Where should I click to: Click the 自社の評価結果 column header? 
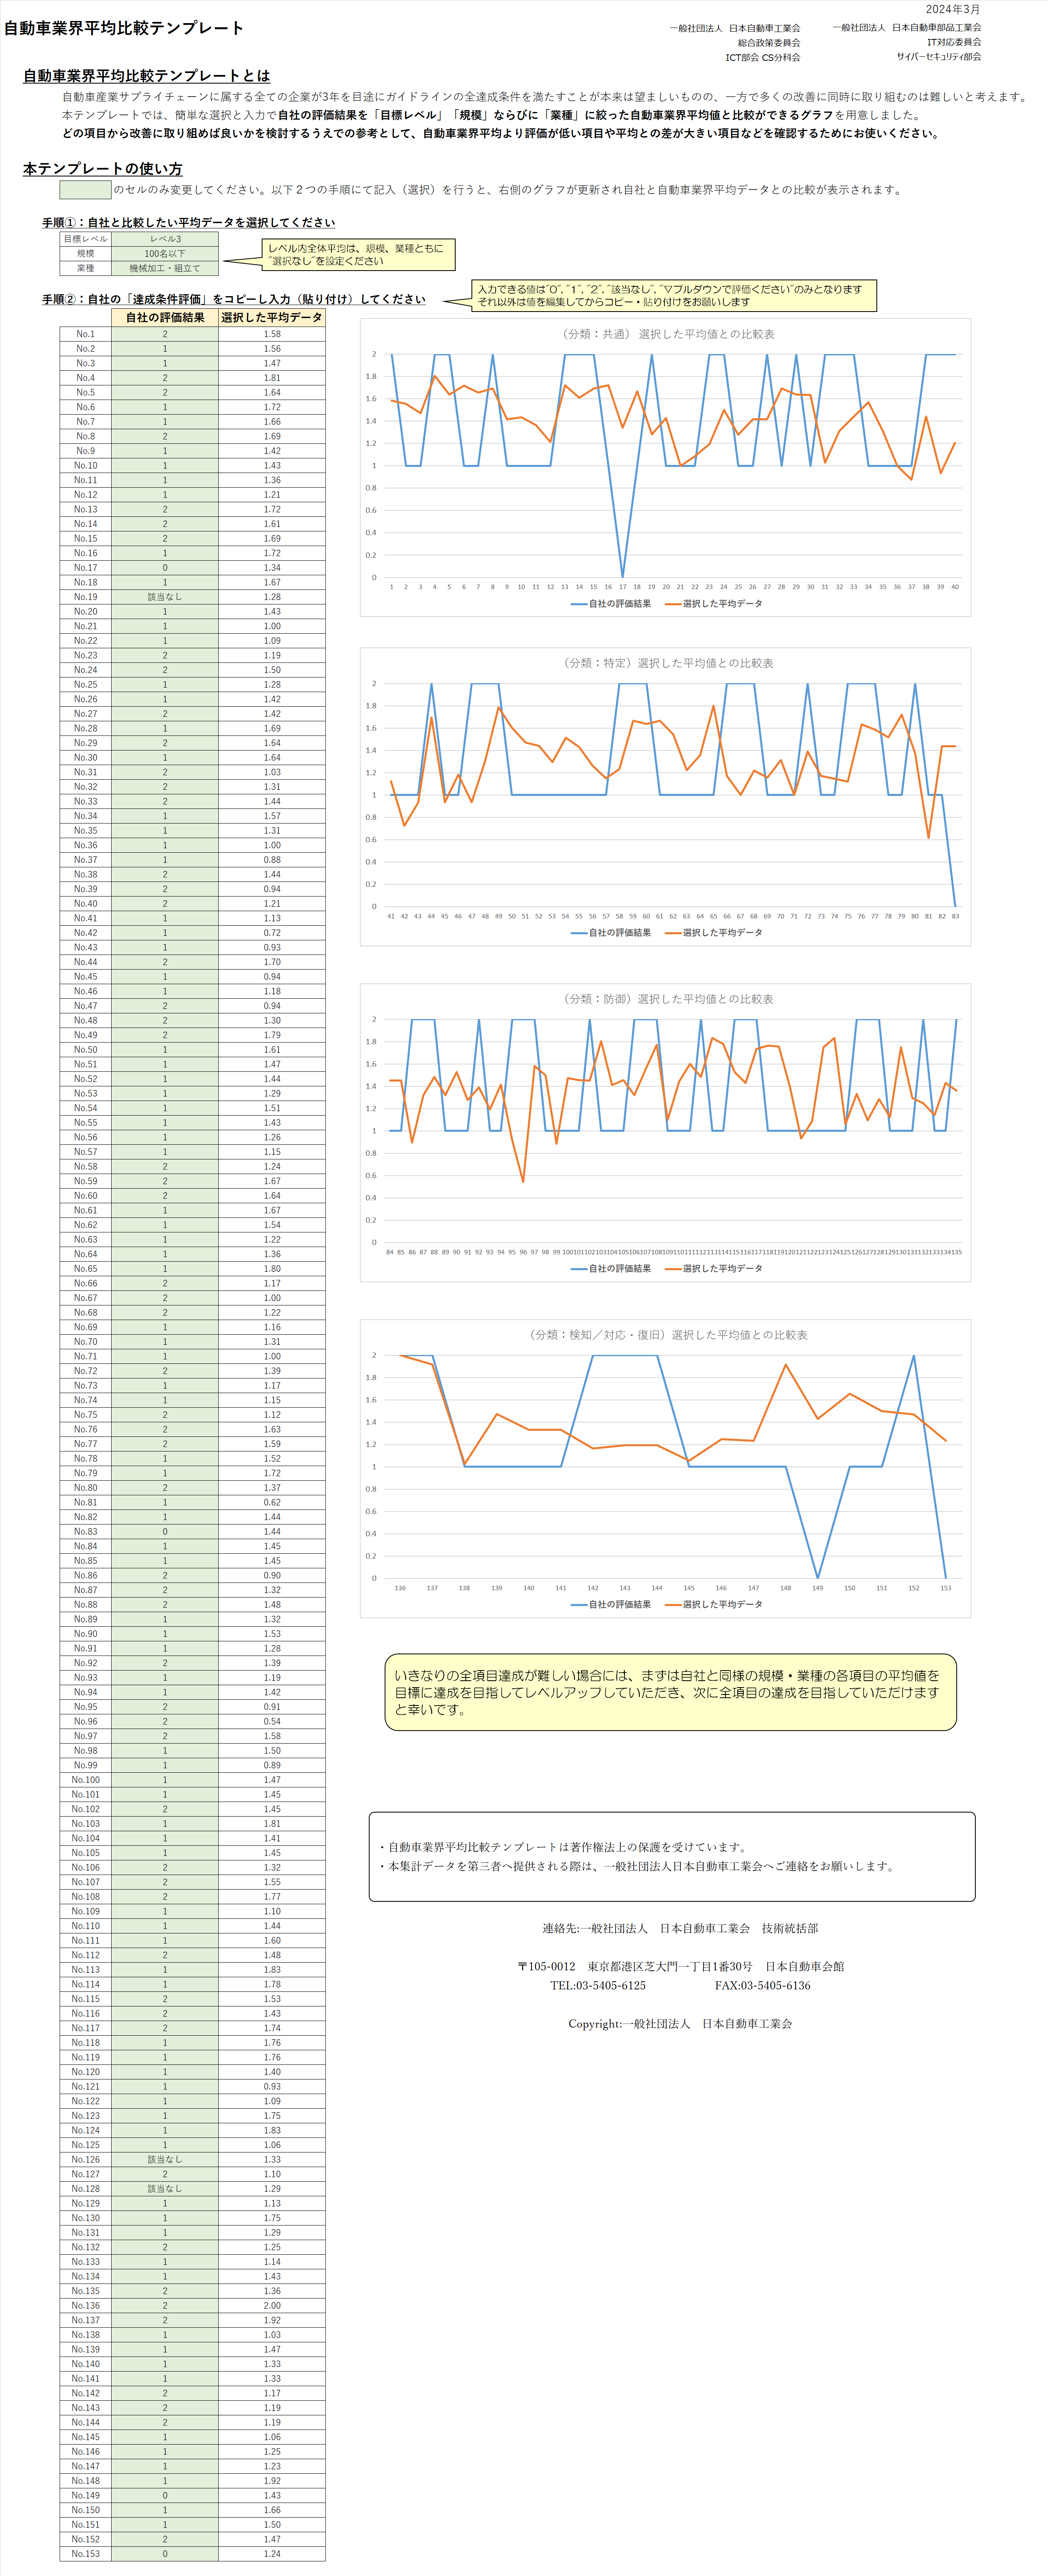point(165,318)
